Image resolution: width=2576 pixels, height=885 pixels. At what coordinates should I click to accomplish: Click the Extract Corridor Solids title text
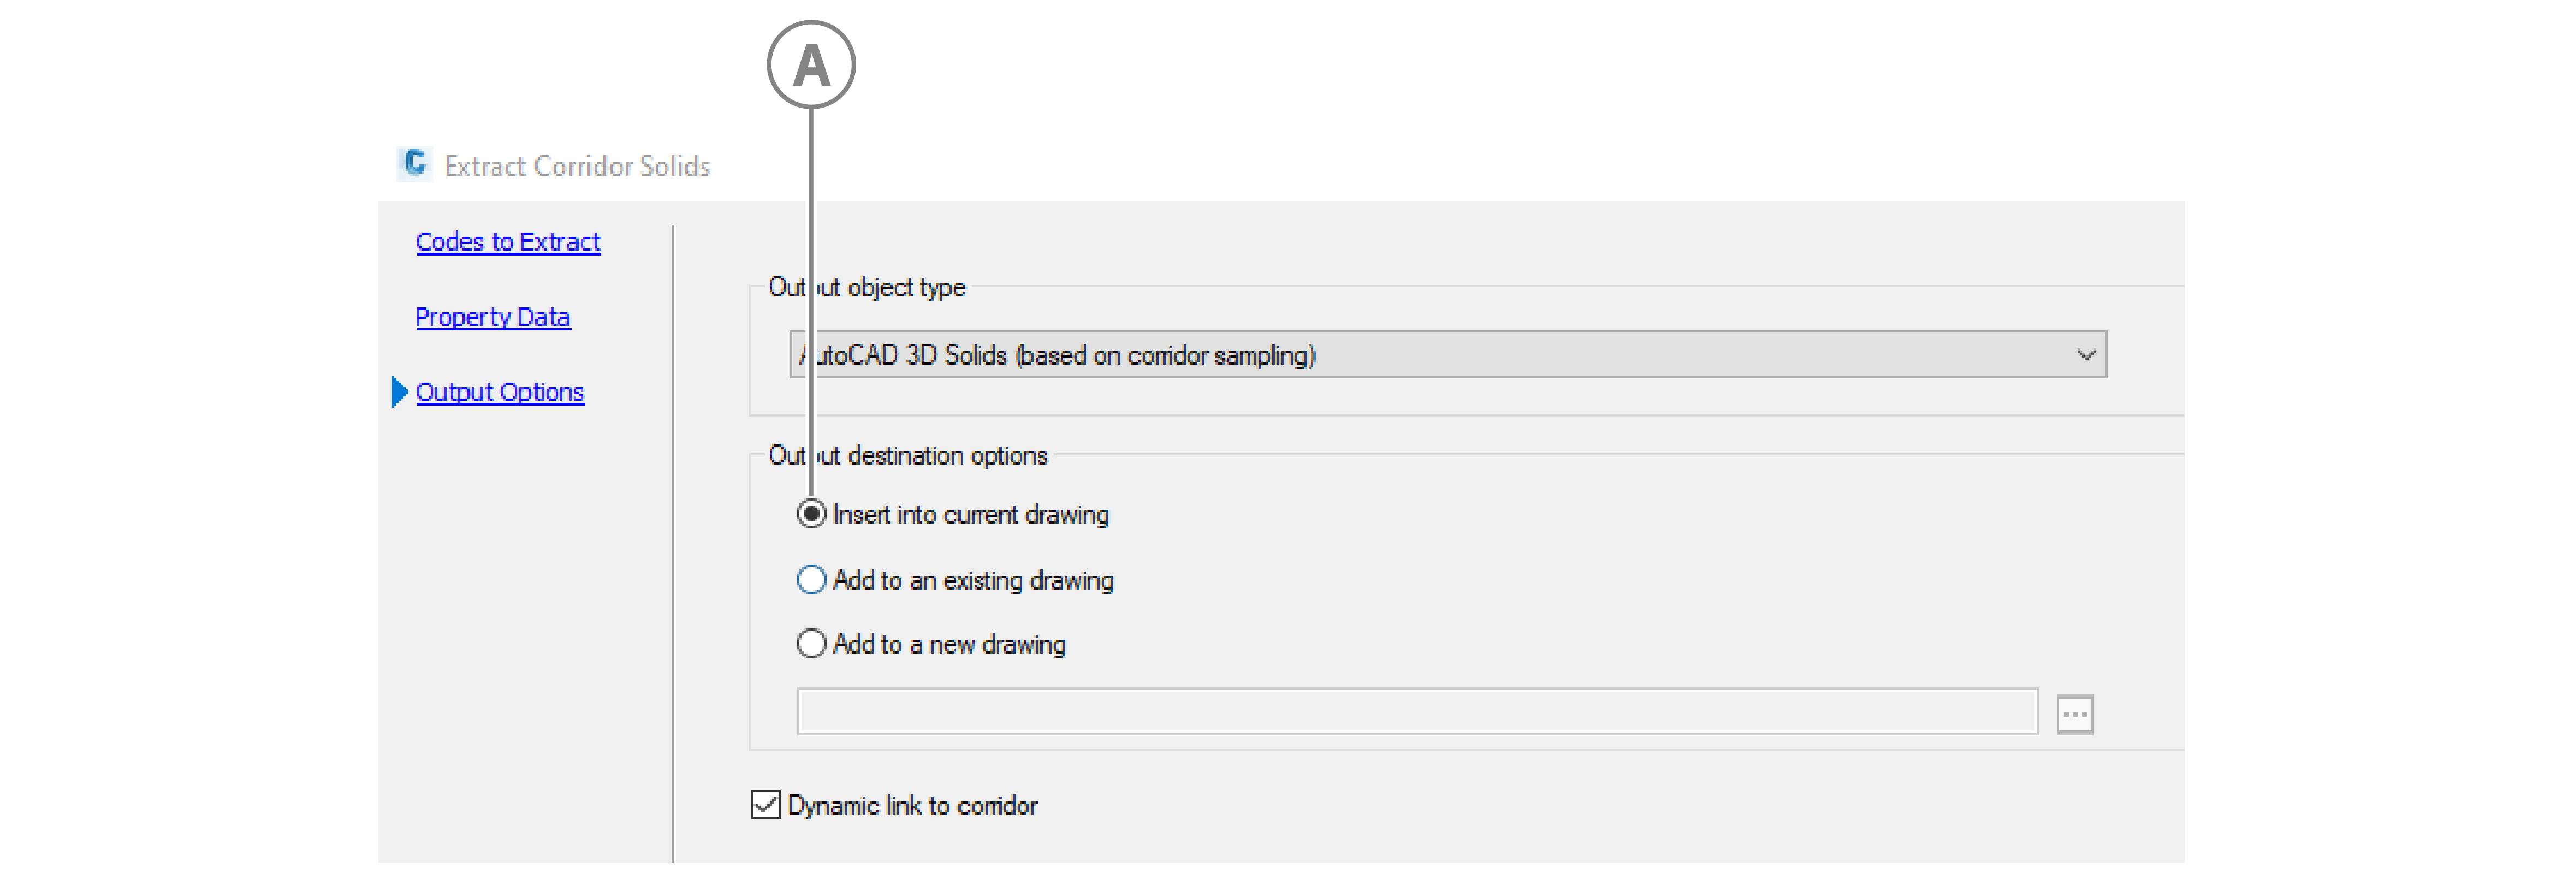click(577, 166)
